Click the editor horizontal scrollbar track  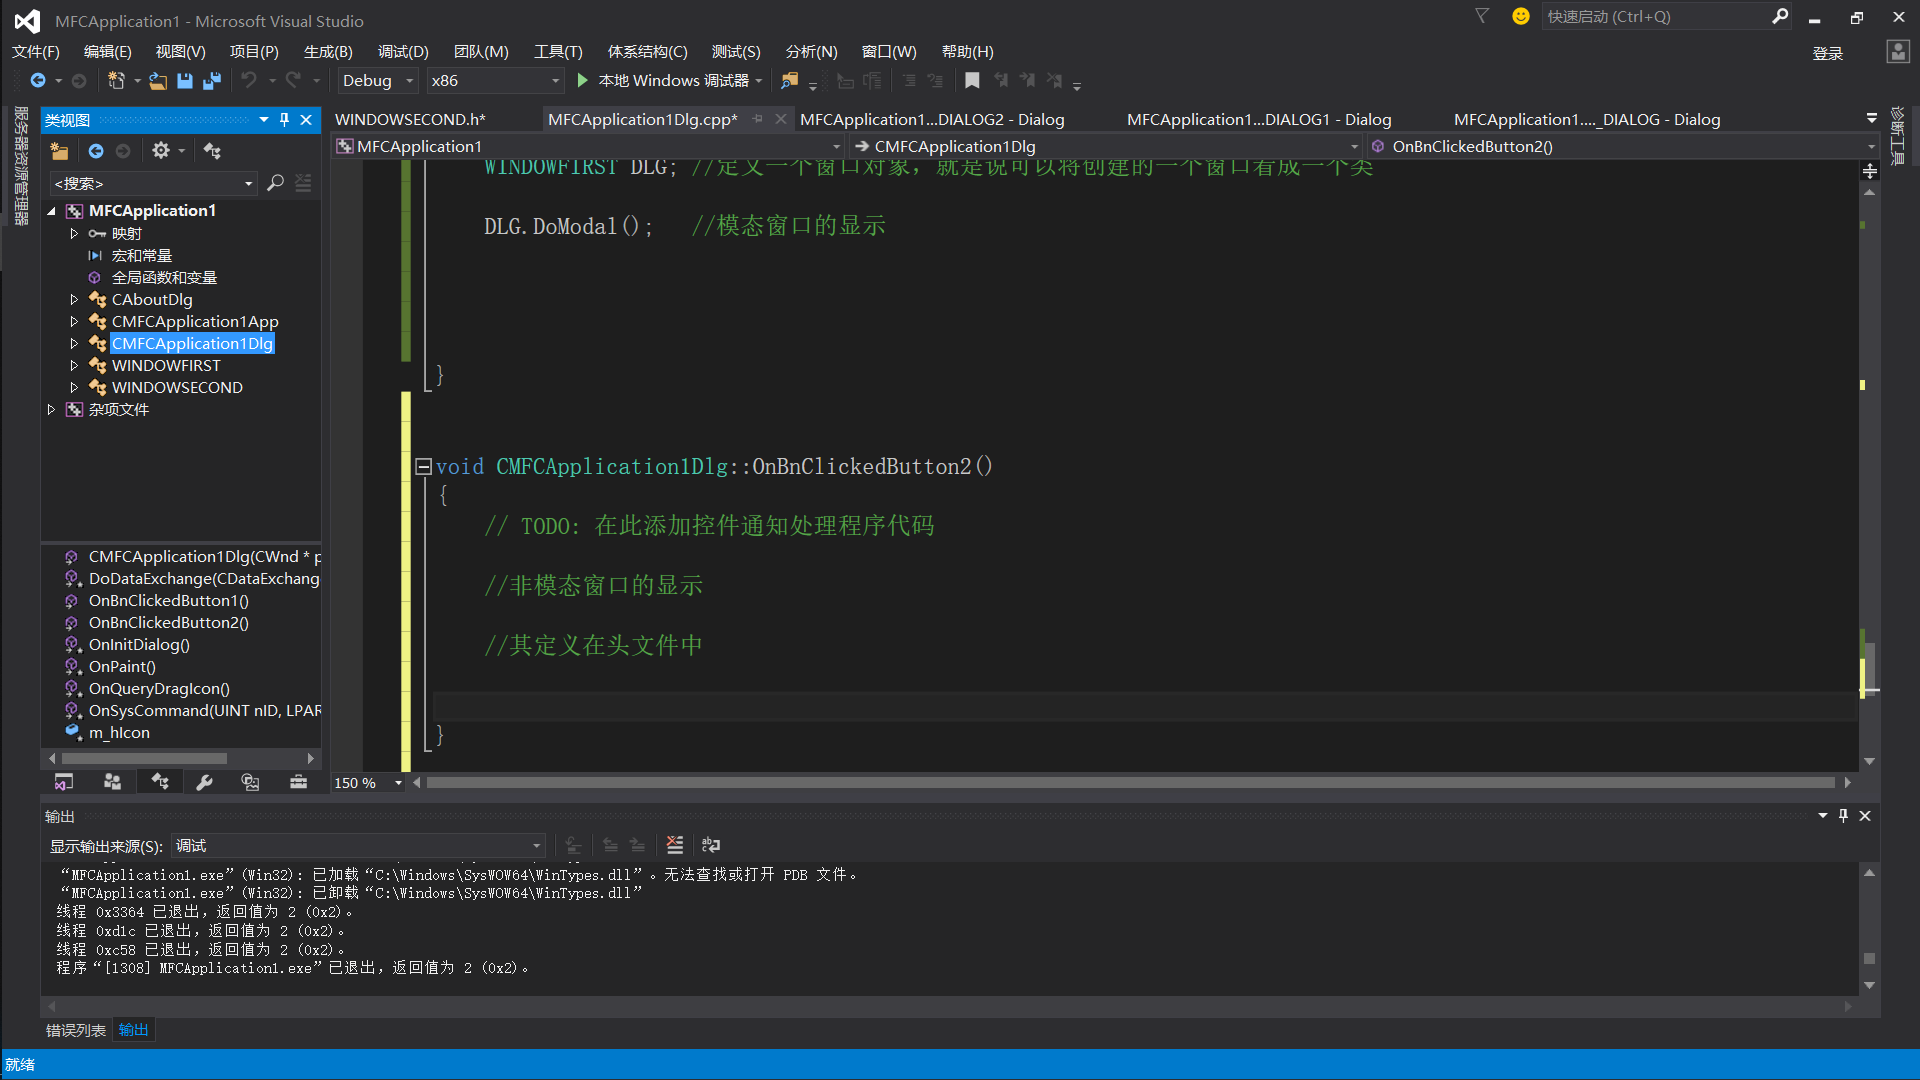(1130, 783)
